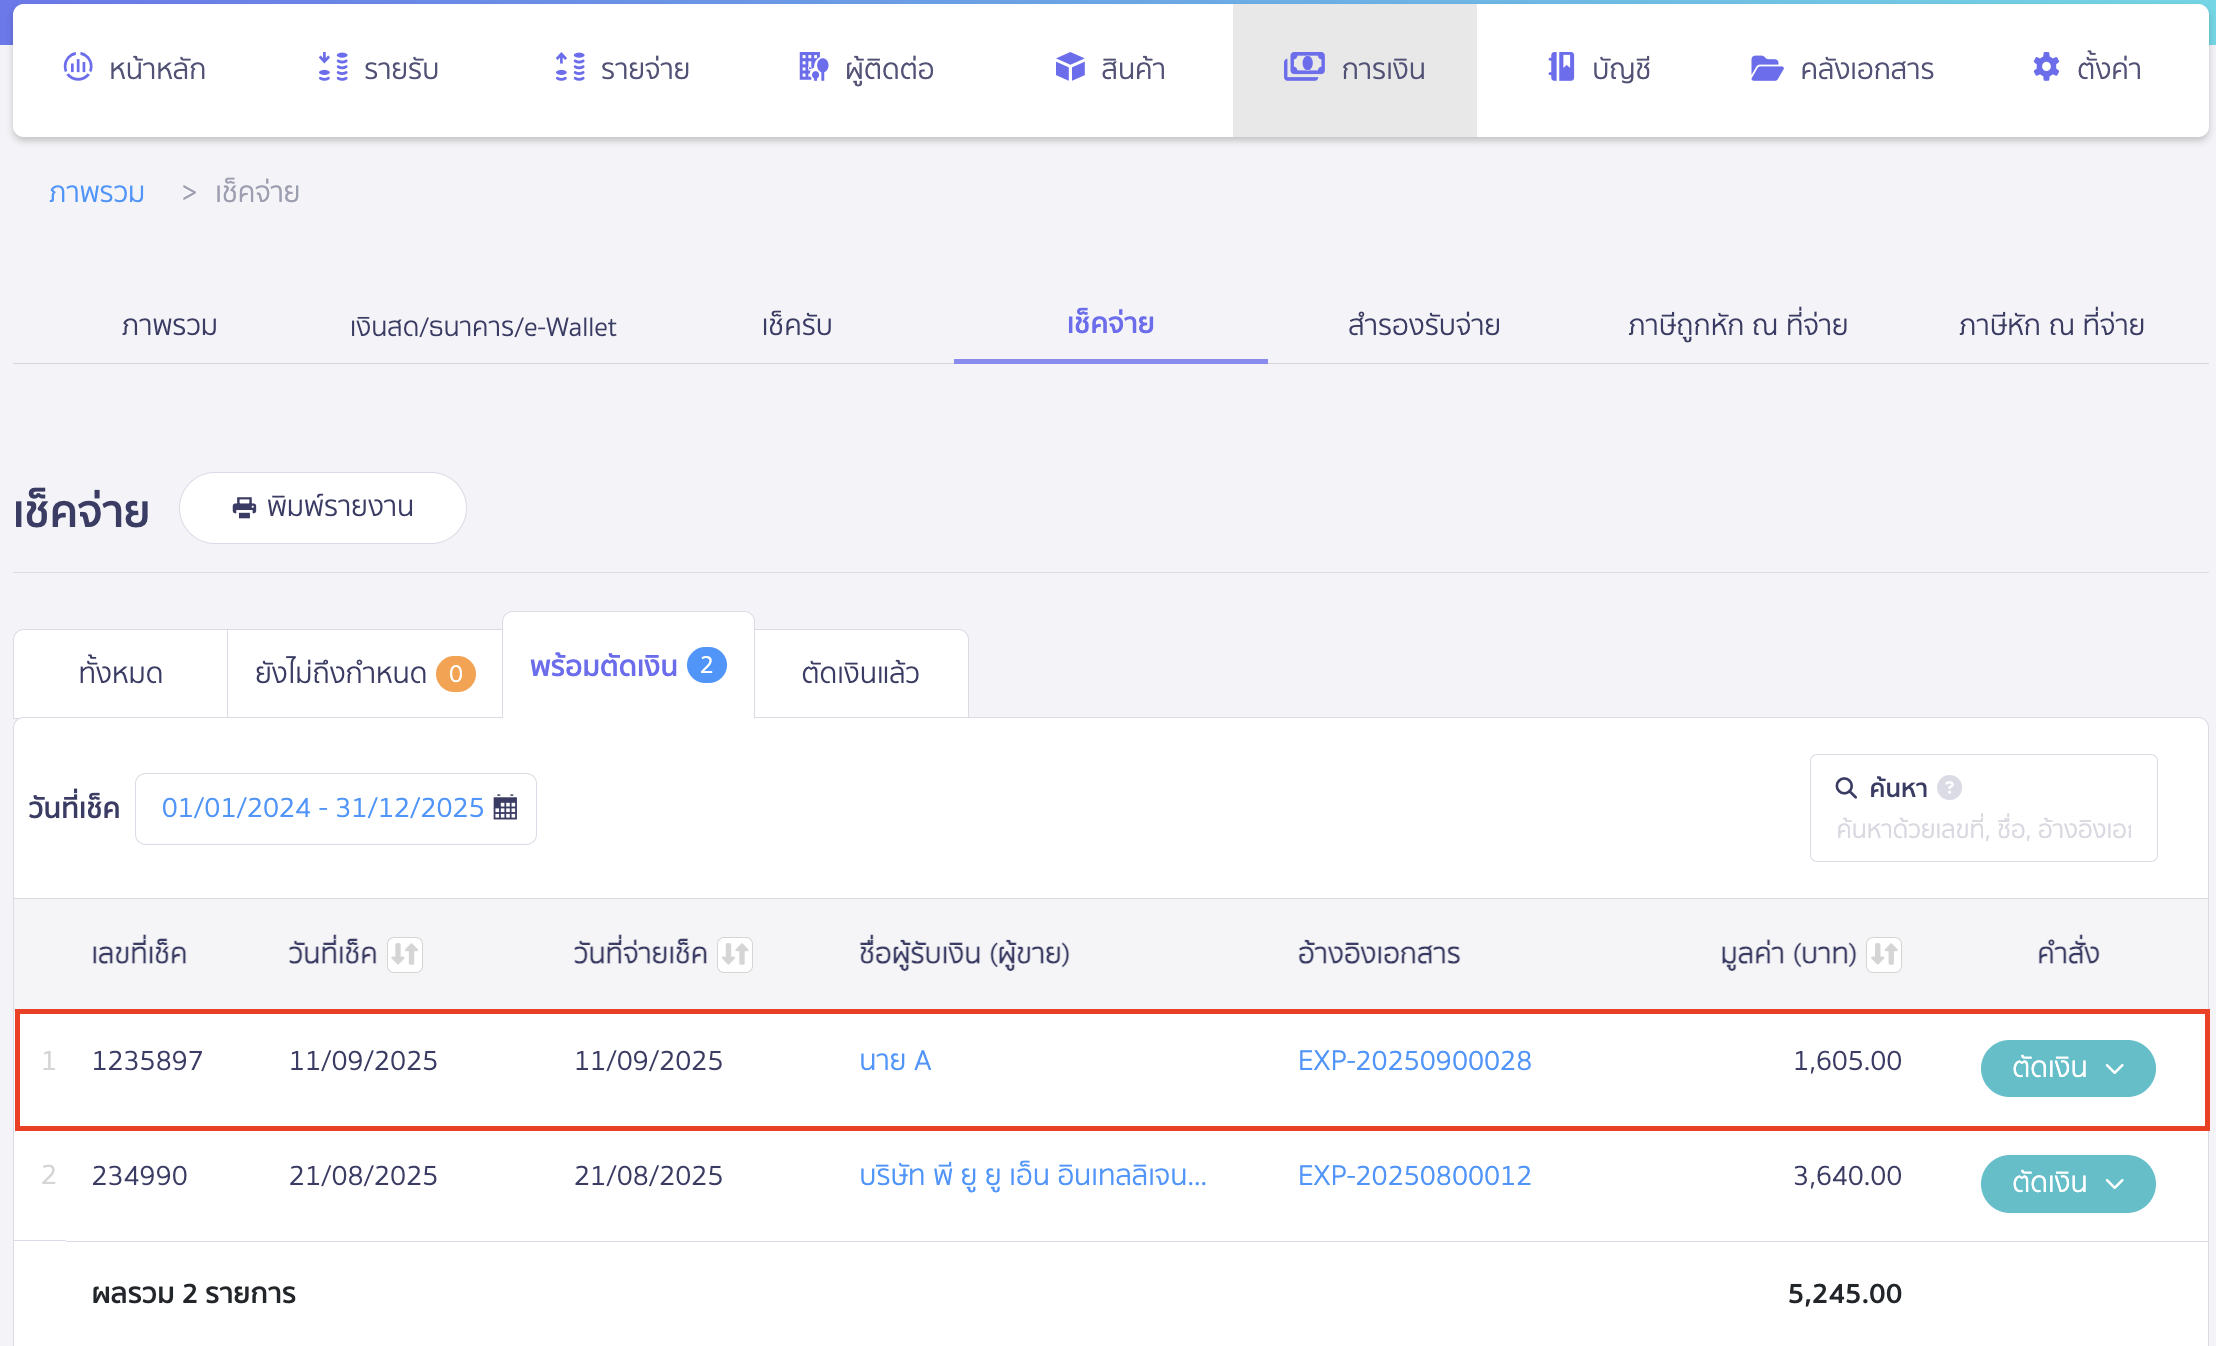The image size is (2216, 1346).
Task: Show the ทั้งหมด status tab
Action: [121, 673]
